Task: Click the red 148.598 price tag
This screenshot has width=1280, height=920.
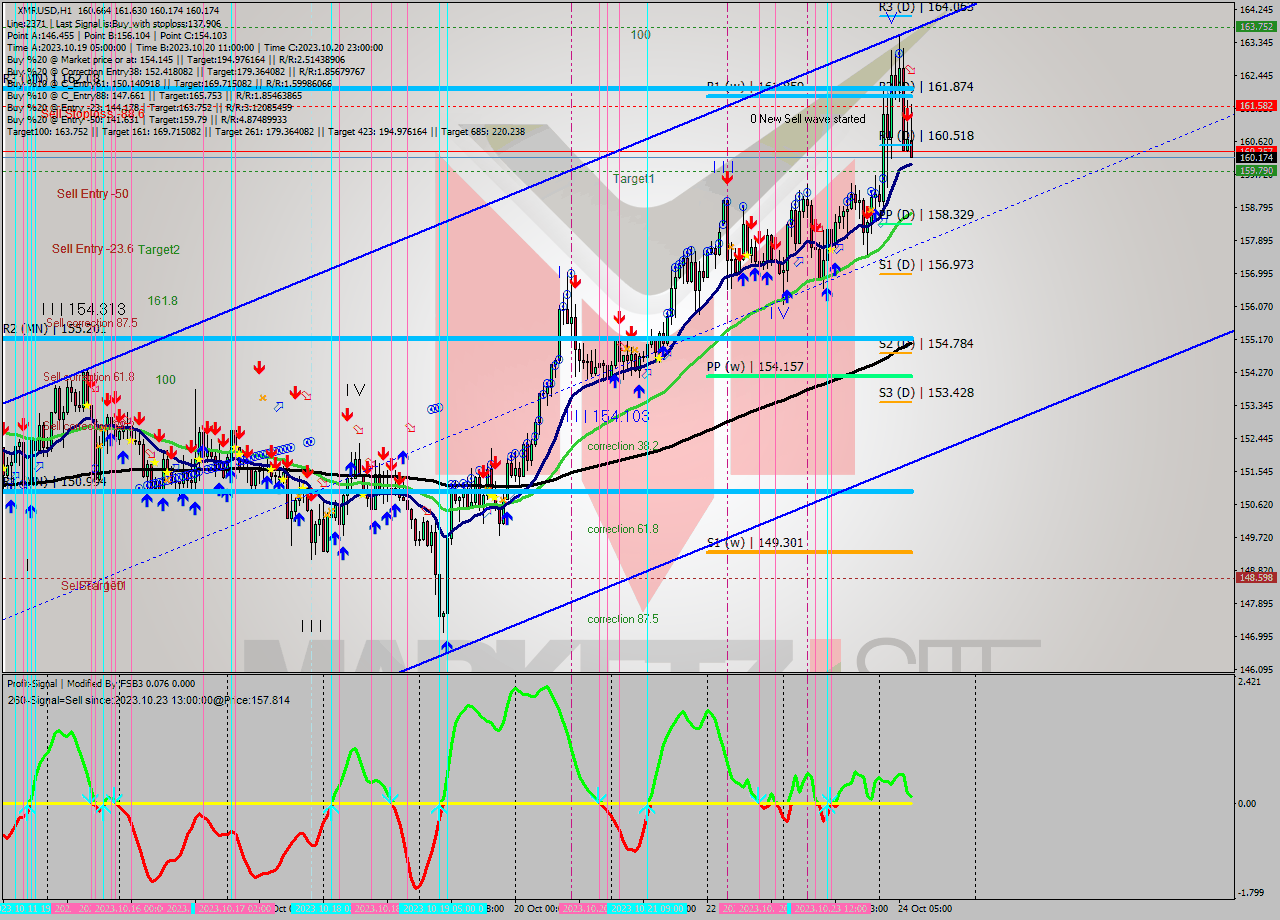Action: pyautogui.click(x=1255, y=578)
